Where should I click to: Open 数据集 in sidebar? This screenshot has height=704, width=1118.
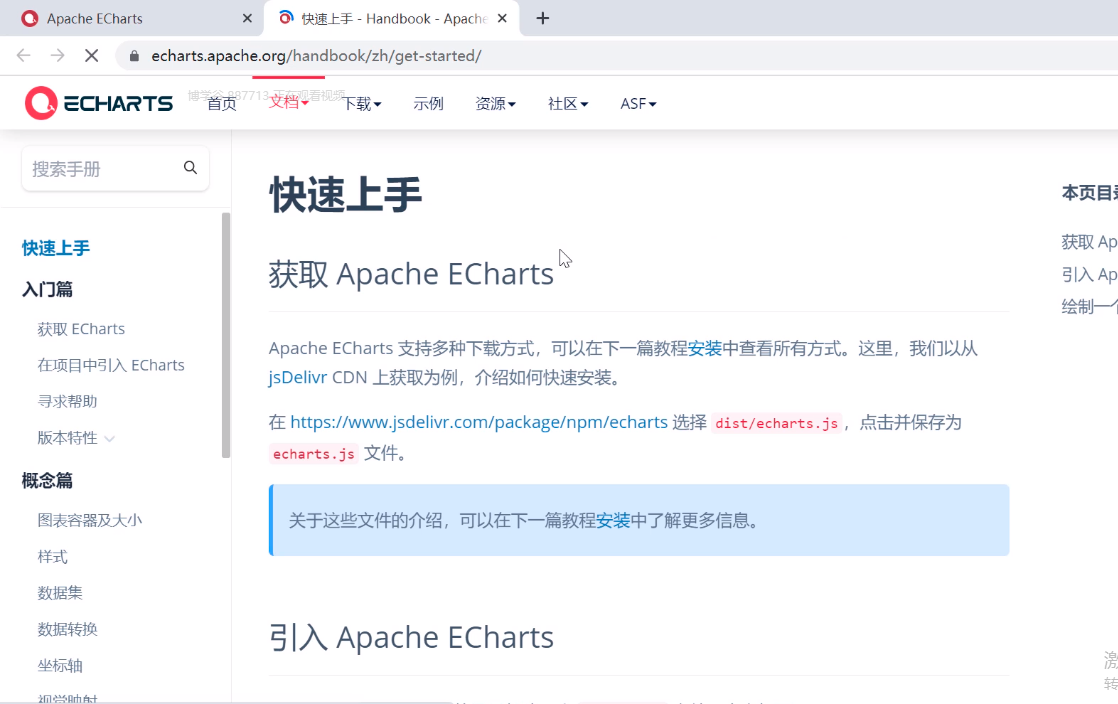(x=60, y=593)
